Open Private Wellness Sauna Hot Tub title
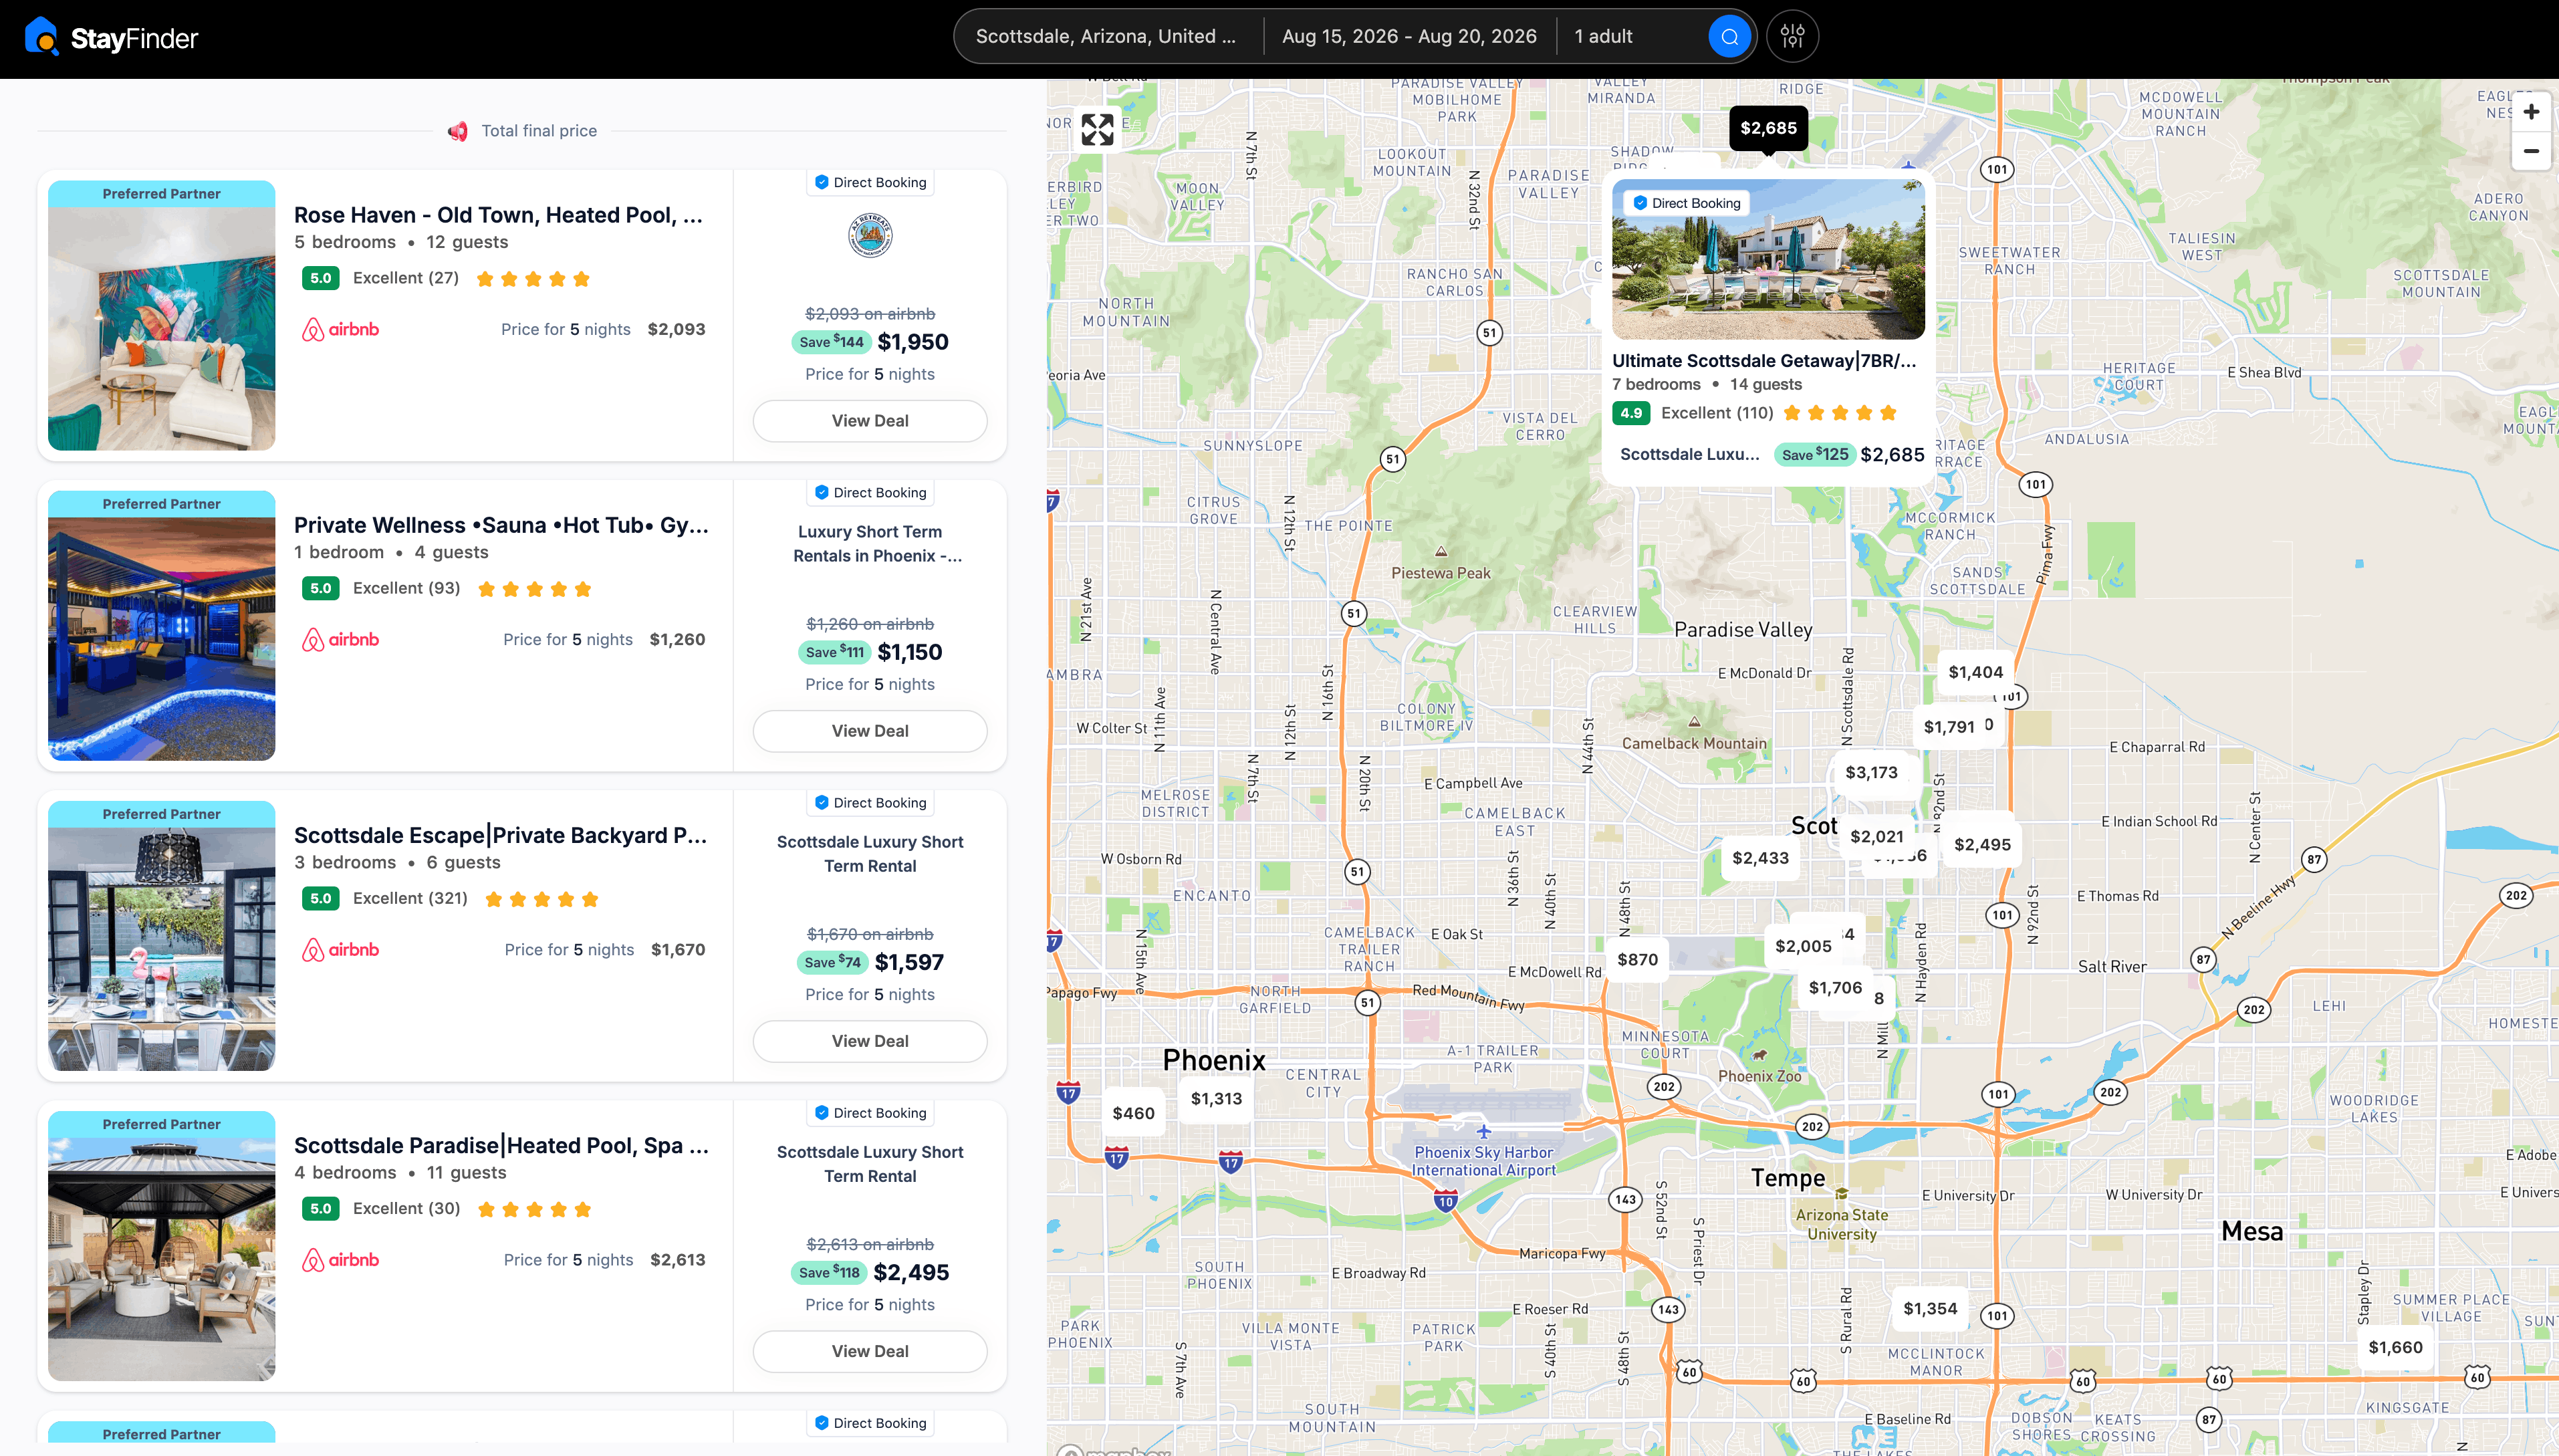 [501, 525]
